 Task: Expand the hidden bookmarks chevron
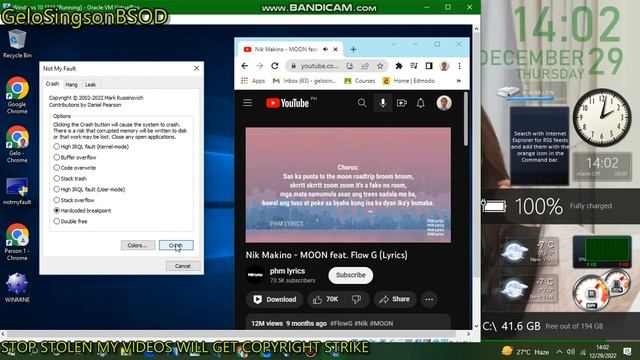pos(459,81)
